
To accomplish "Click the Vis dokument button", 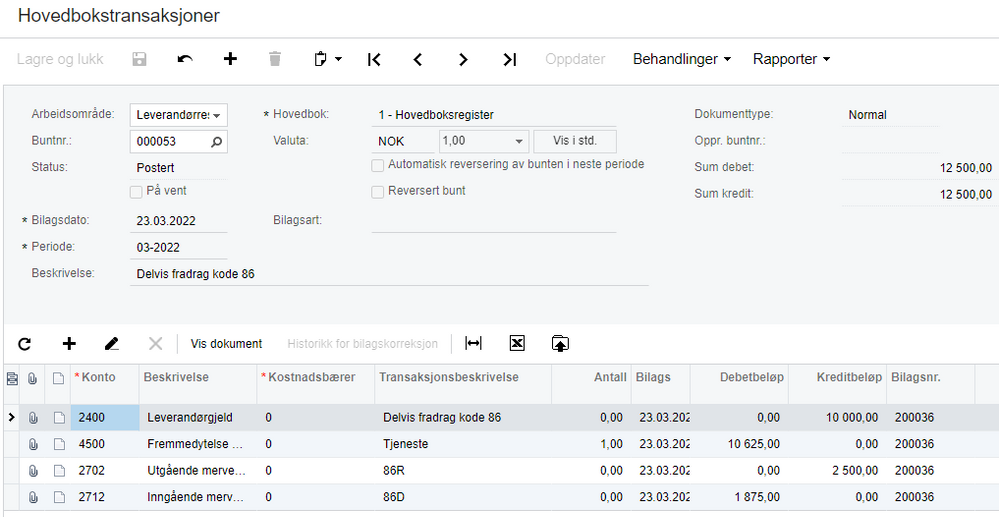I will tap(226, 344).
